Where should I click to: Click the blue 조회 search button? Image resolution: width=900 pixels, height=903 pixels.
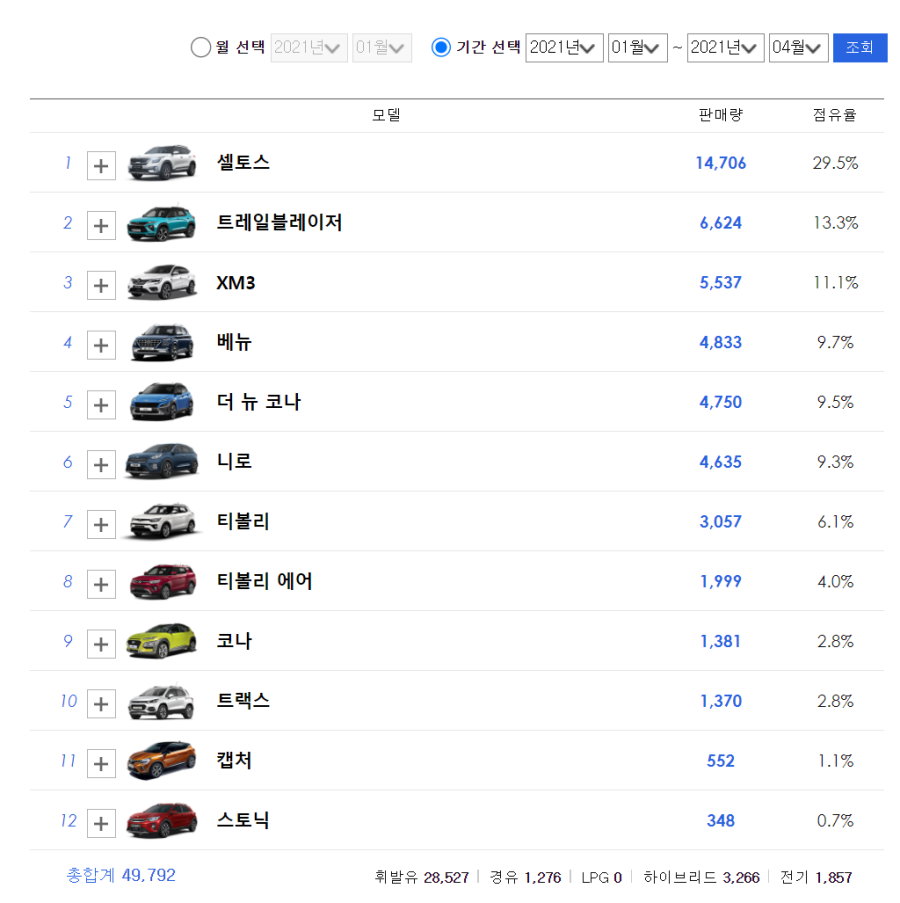click(860, 47)
